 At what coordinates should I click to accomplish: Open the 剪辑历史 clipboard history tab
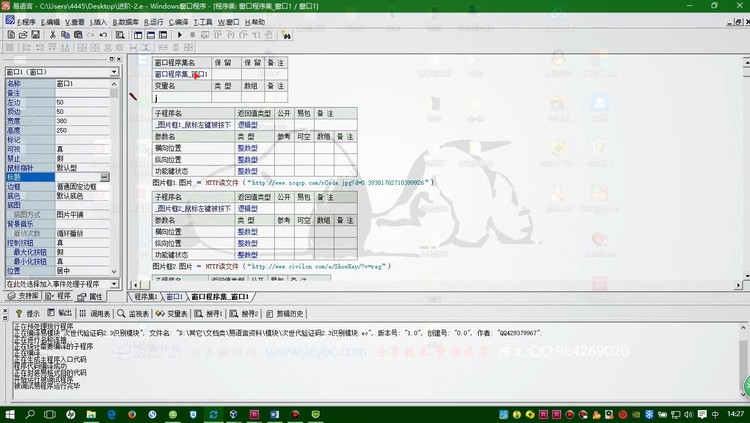(288, 313)
